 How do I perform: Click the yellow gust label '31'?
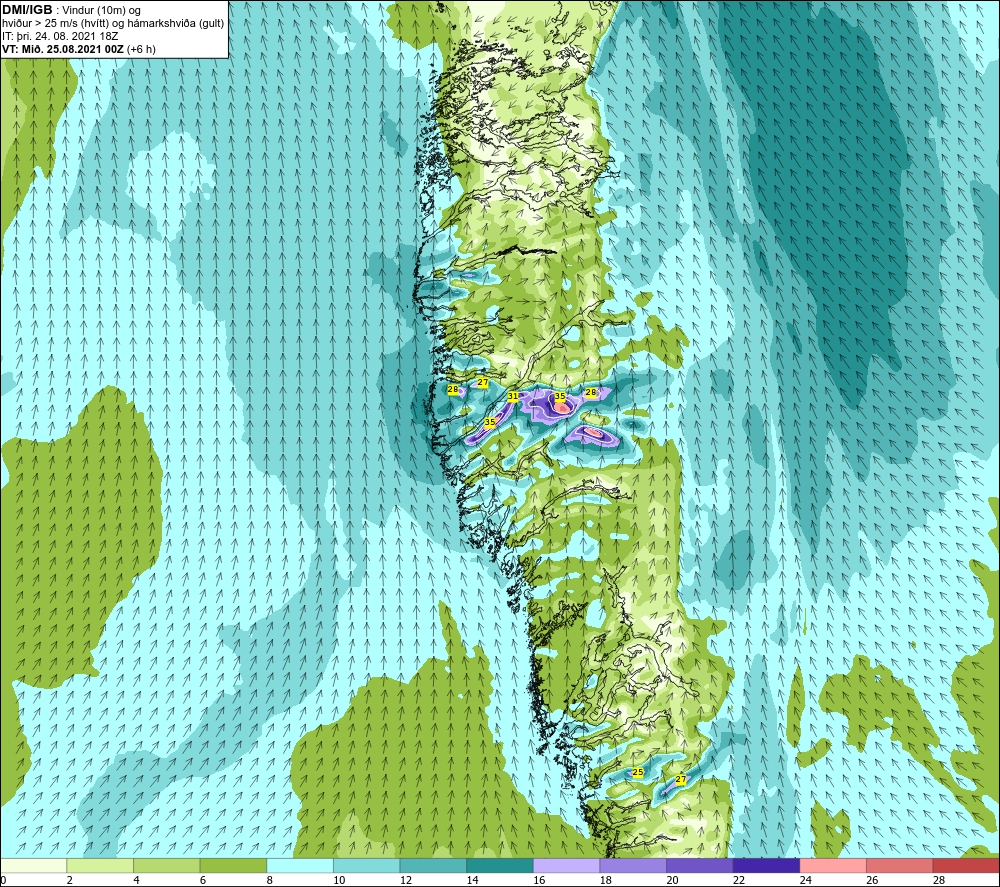513,397
